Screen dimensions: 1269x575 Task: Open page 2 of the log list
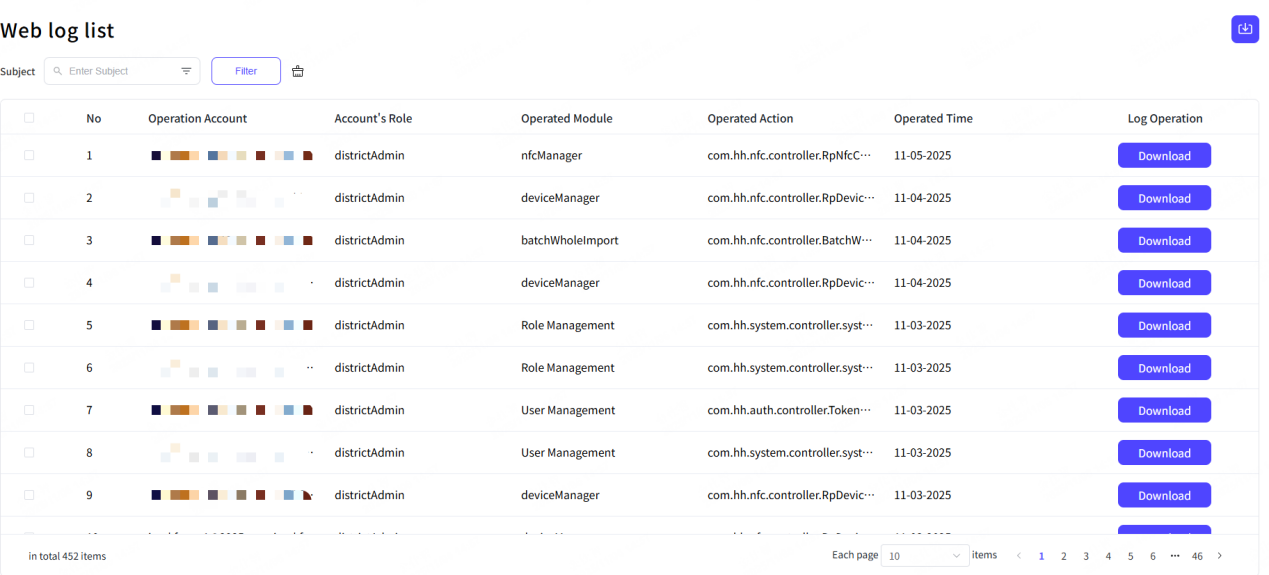(x=1063, y=556)
